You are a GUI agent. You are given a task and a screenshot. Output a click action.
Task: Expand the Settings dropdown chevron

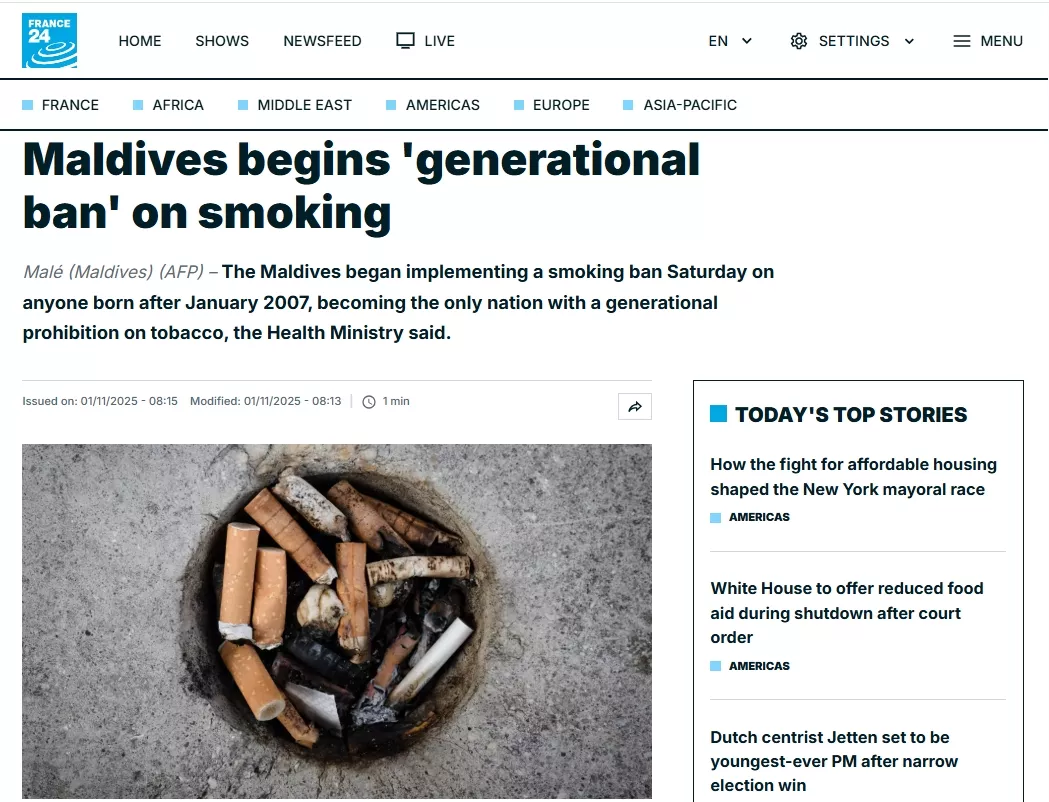[909, 41]
